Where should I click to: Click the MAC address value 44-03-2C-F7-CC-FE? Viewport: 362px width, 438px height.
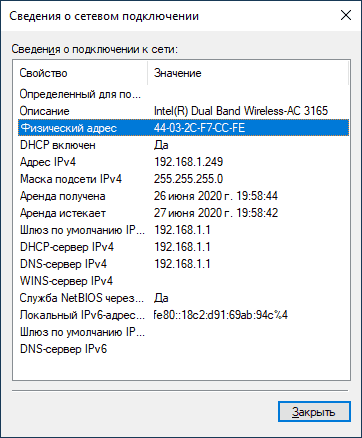click(199, 128)
